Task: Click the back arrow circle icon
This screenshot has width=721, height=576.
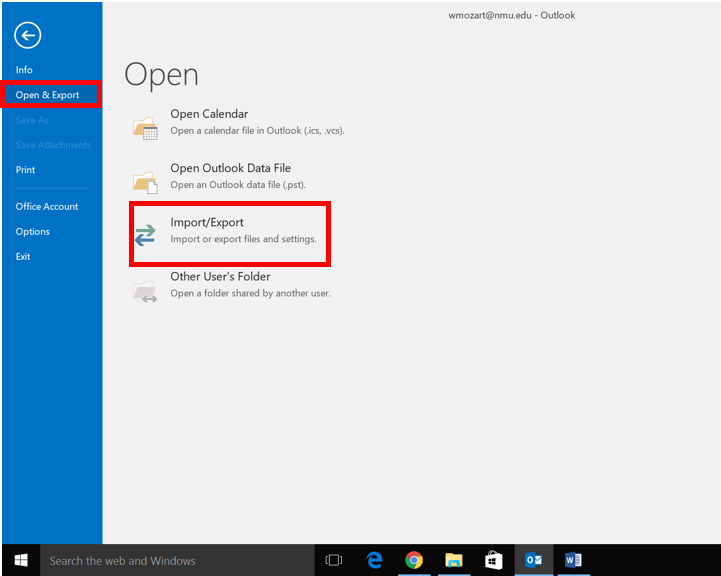Action: pos(28,35)
